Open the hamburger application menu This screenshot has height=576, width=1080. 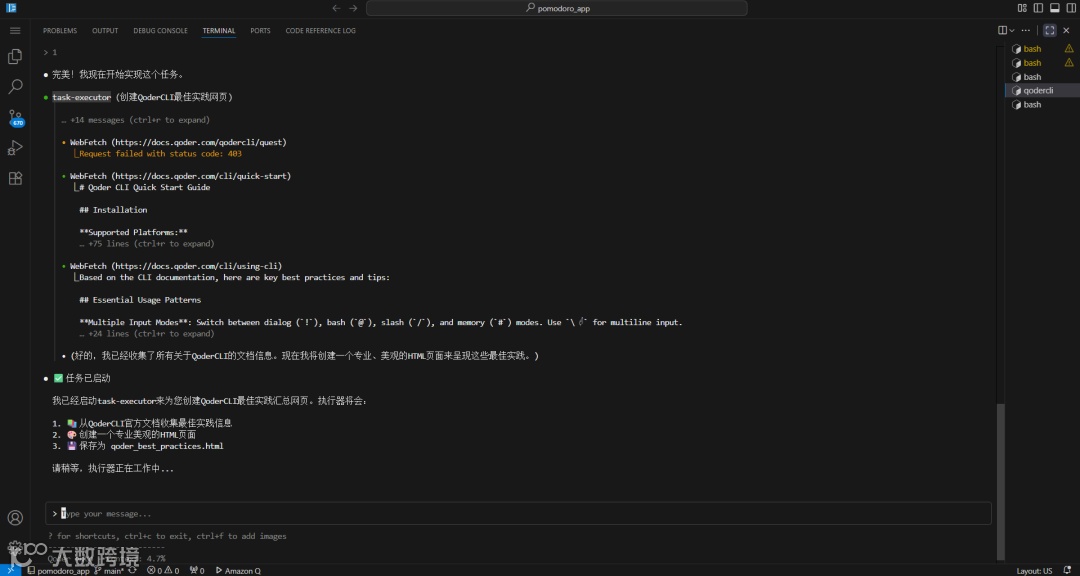tap(14, 31)
